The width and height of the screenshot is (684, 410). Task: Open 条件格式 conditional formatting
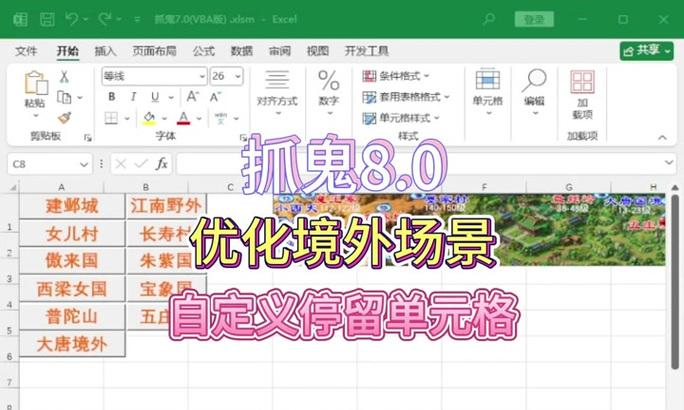pyautogui.click(x=396, y=76)
